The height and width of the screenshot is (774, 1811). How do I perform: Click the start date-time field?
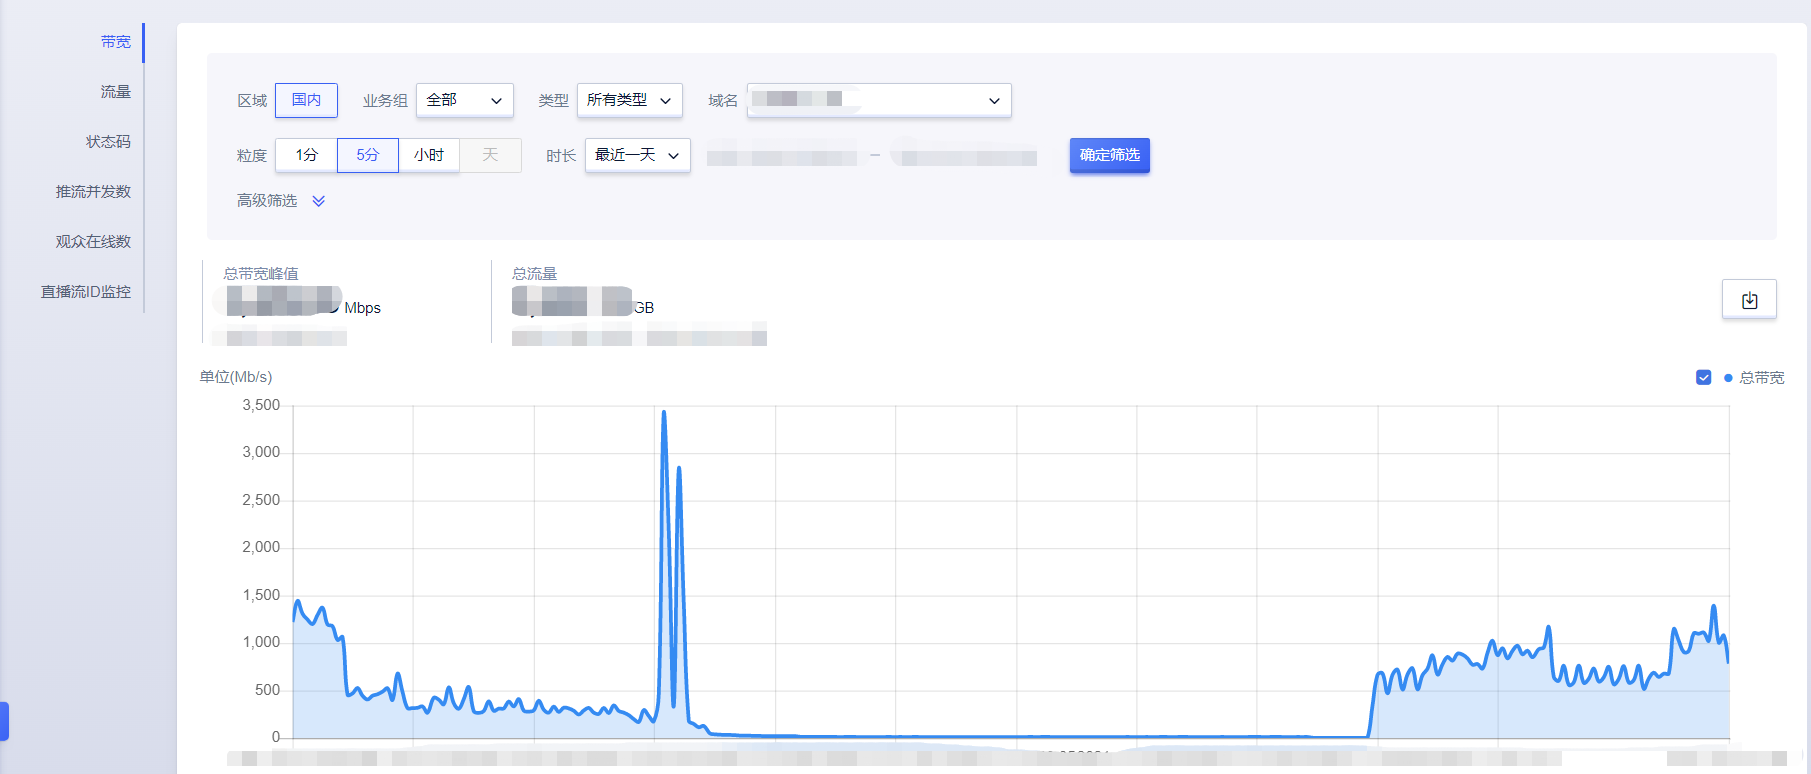click(x=782, y=157)
